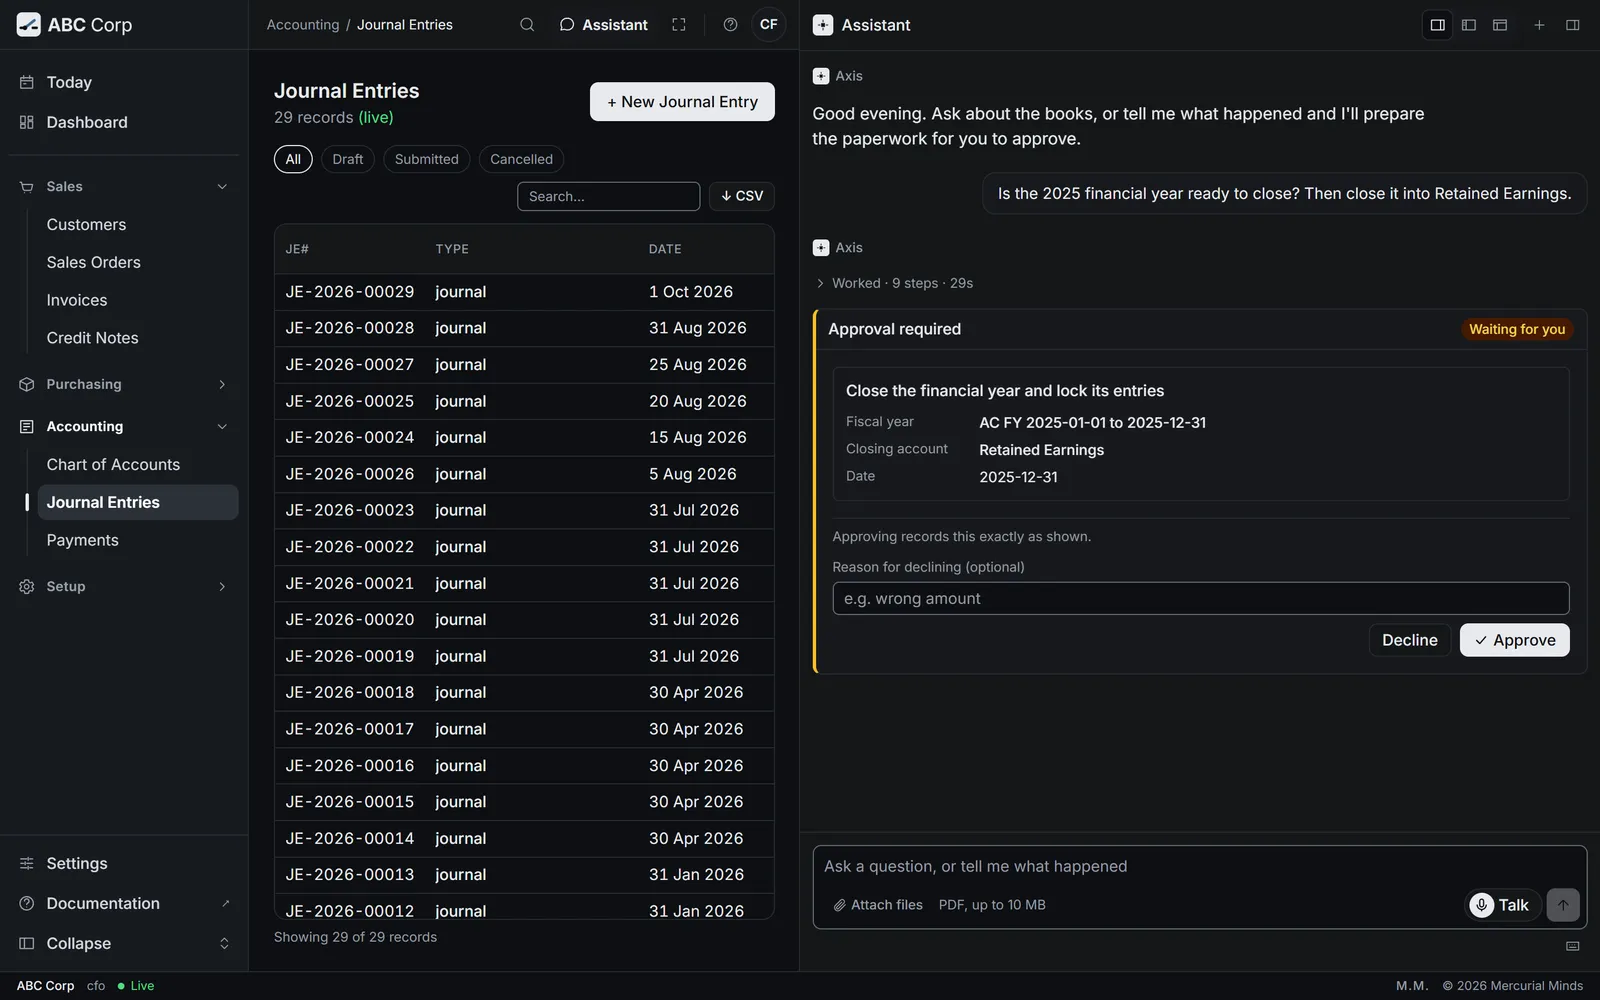The height and width of the screenshot is (1000, 1600).
Task: Select the top panel layout icon
Action: coord(1500,25)
